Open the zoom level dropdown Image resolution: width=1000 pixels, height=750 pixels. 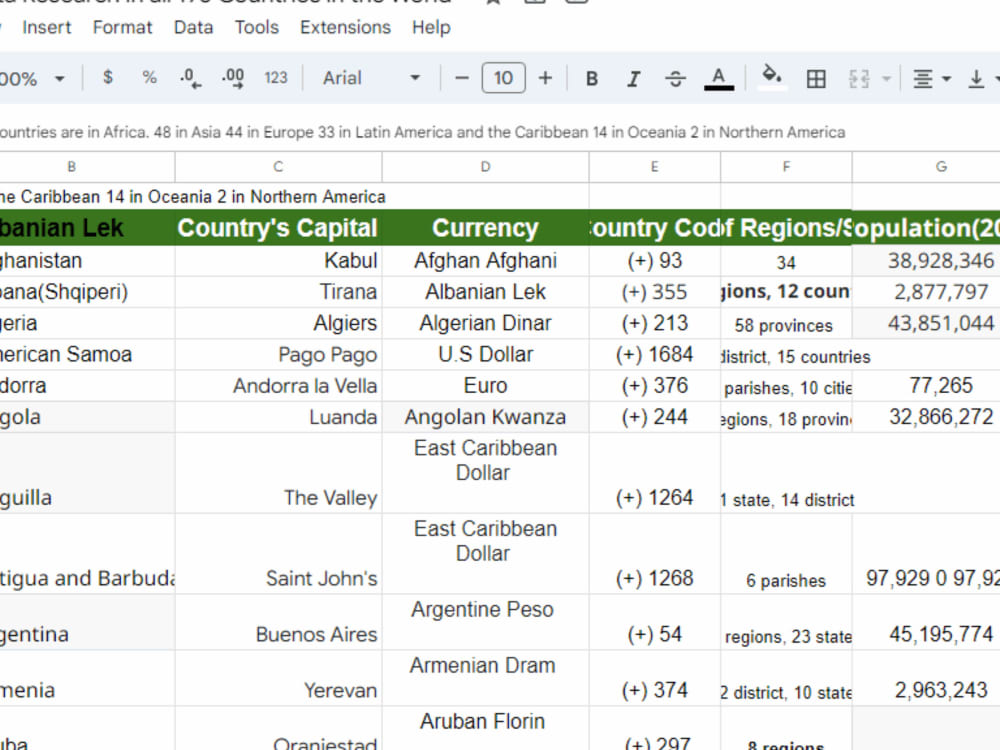coord(30,77)
